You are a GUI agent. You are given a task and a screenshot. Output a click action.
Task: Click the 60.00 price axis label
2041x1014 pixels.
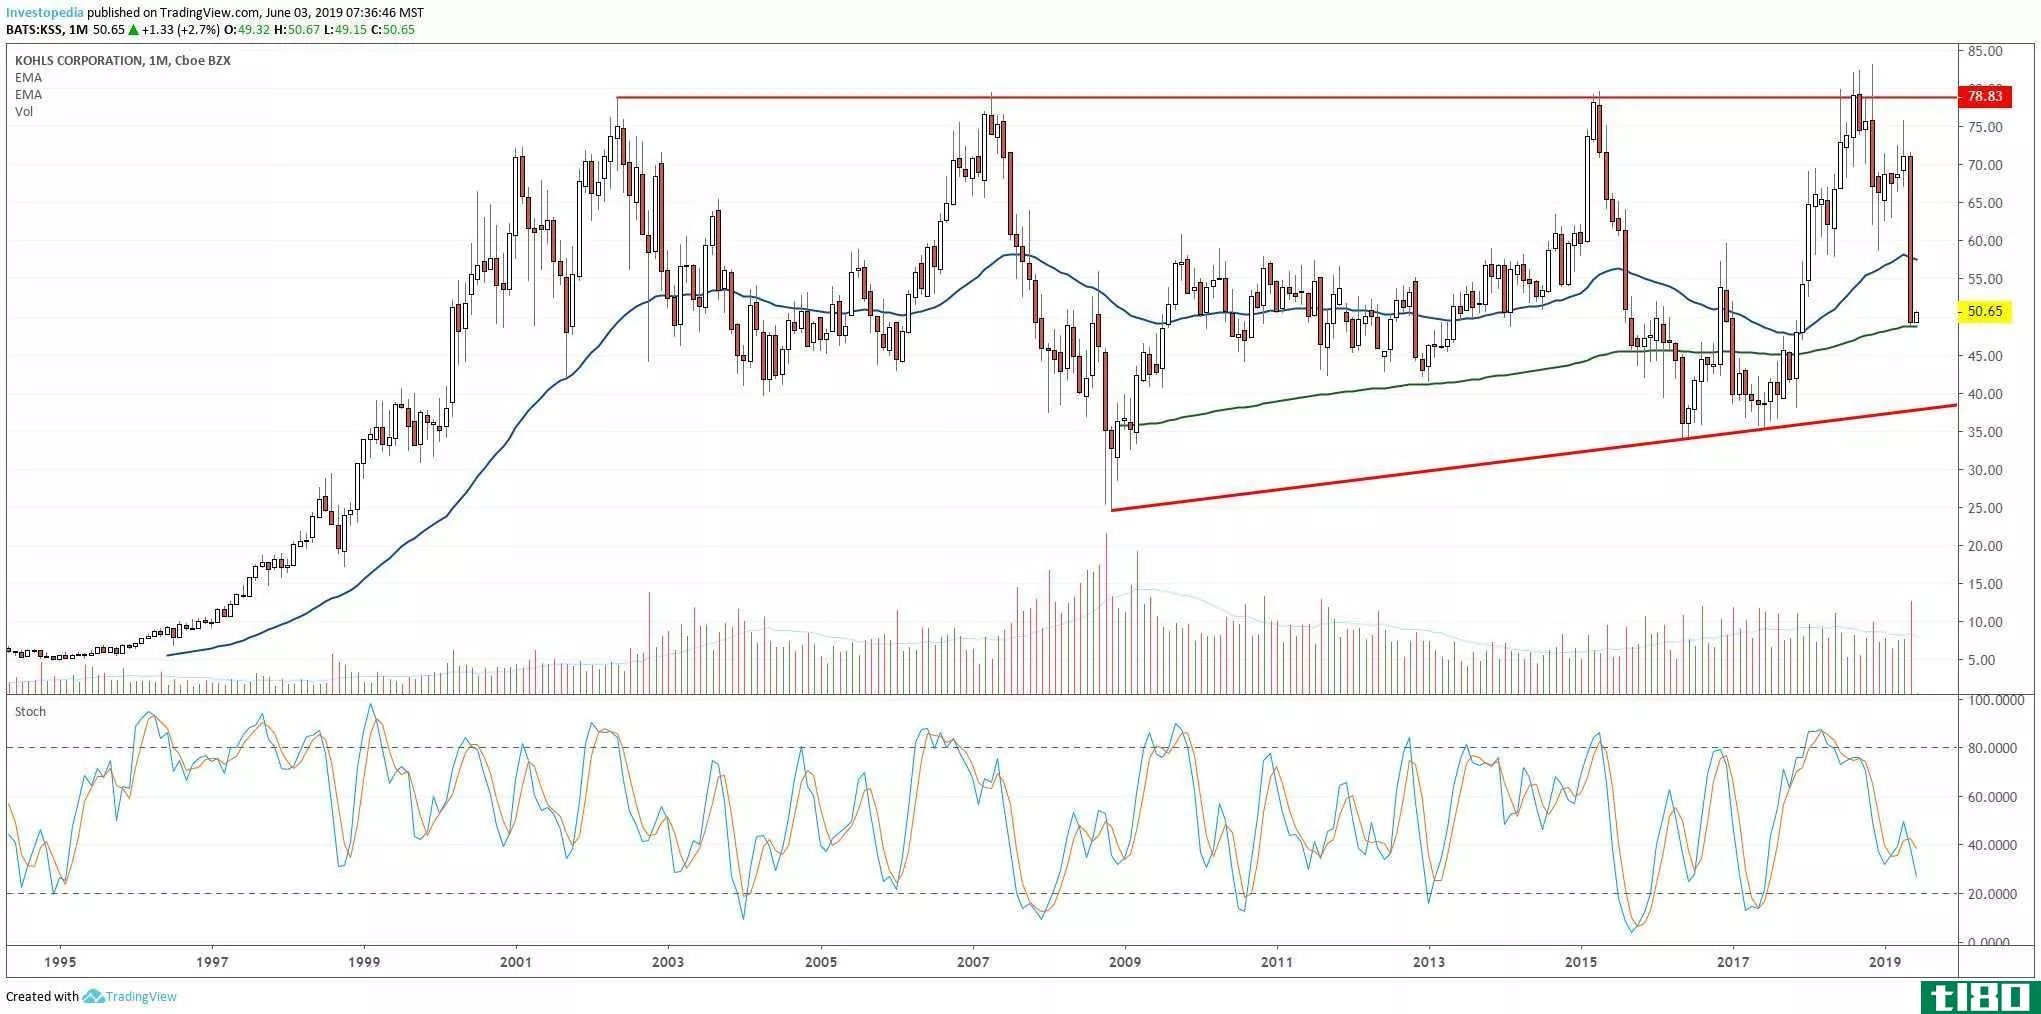pos(1985,241)
